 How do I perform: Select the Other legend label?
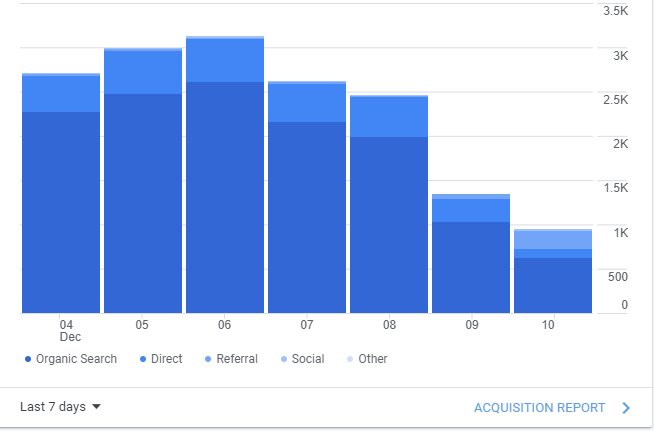373,359
